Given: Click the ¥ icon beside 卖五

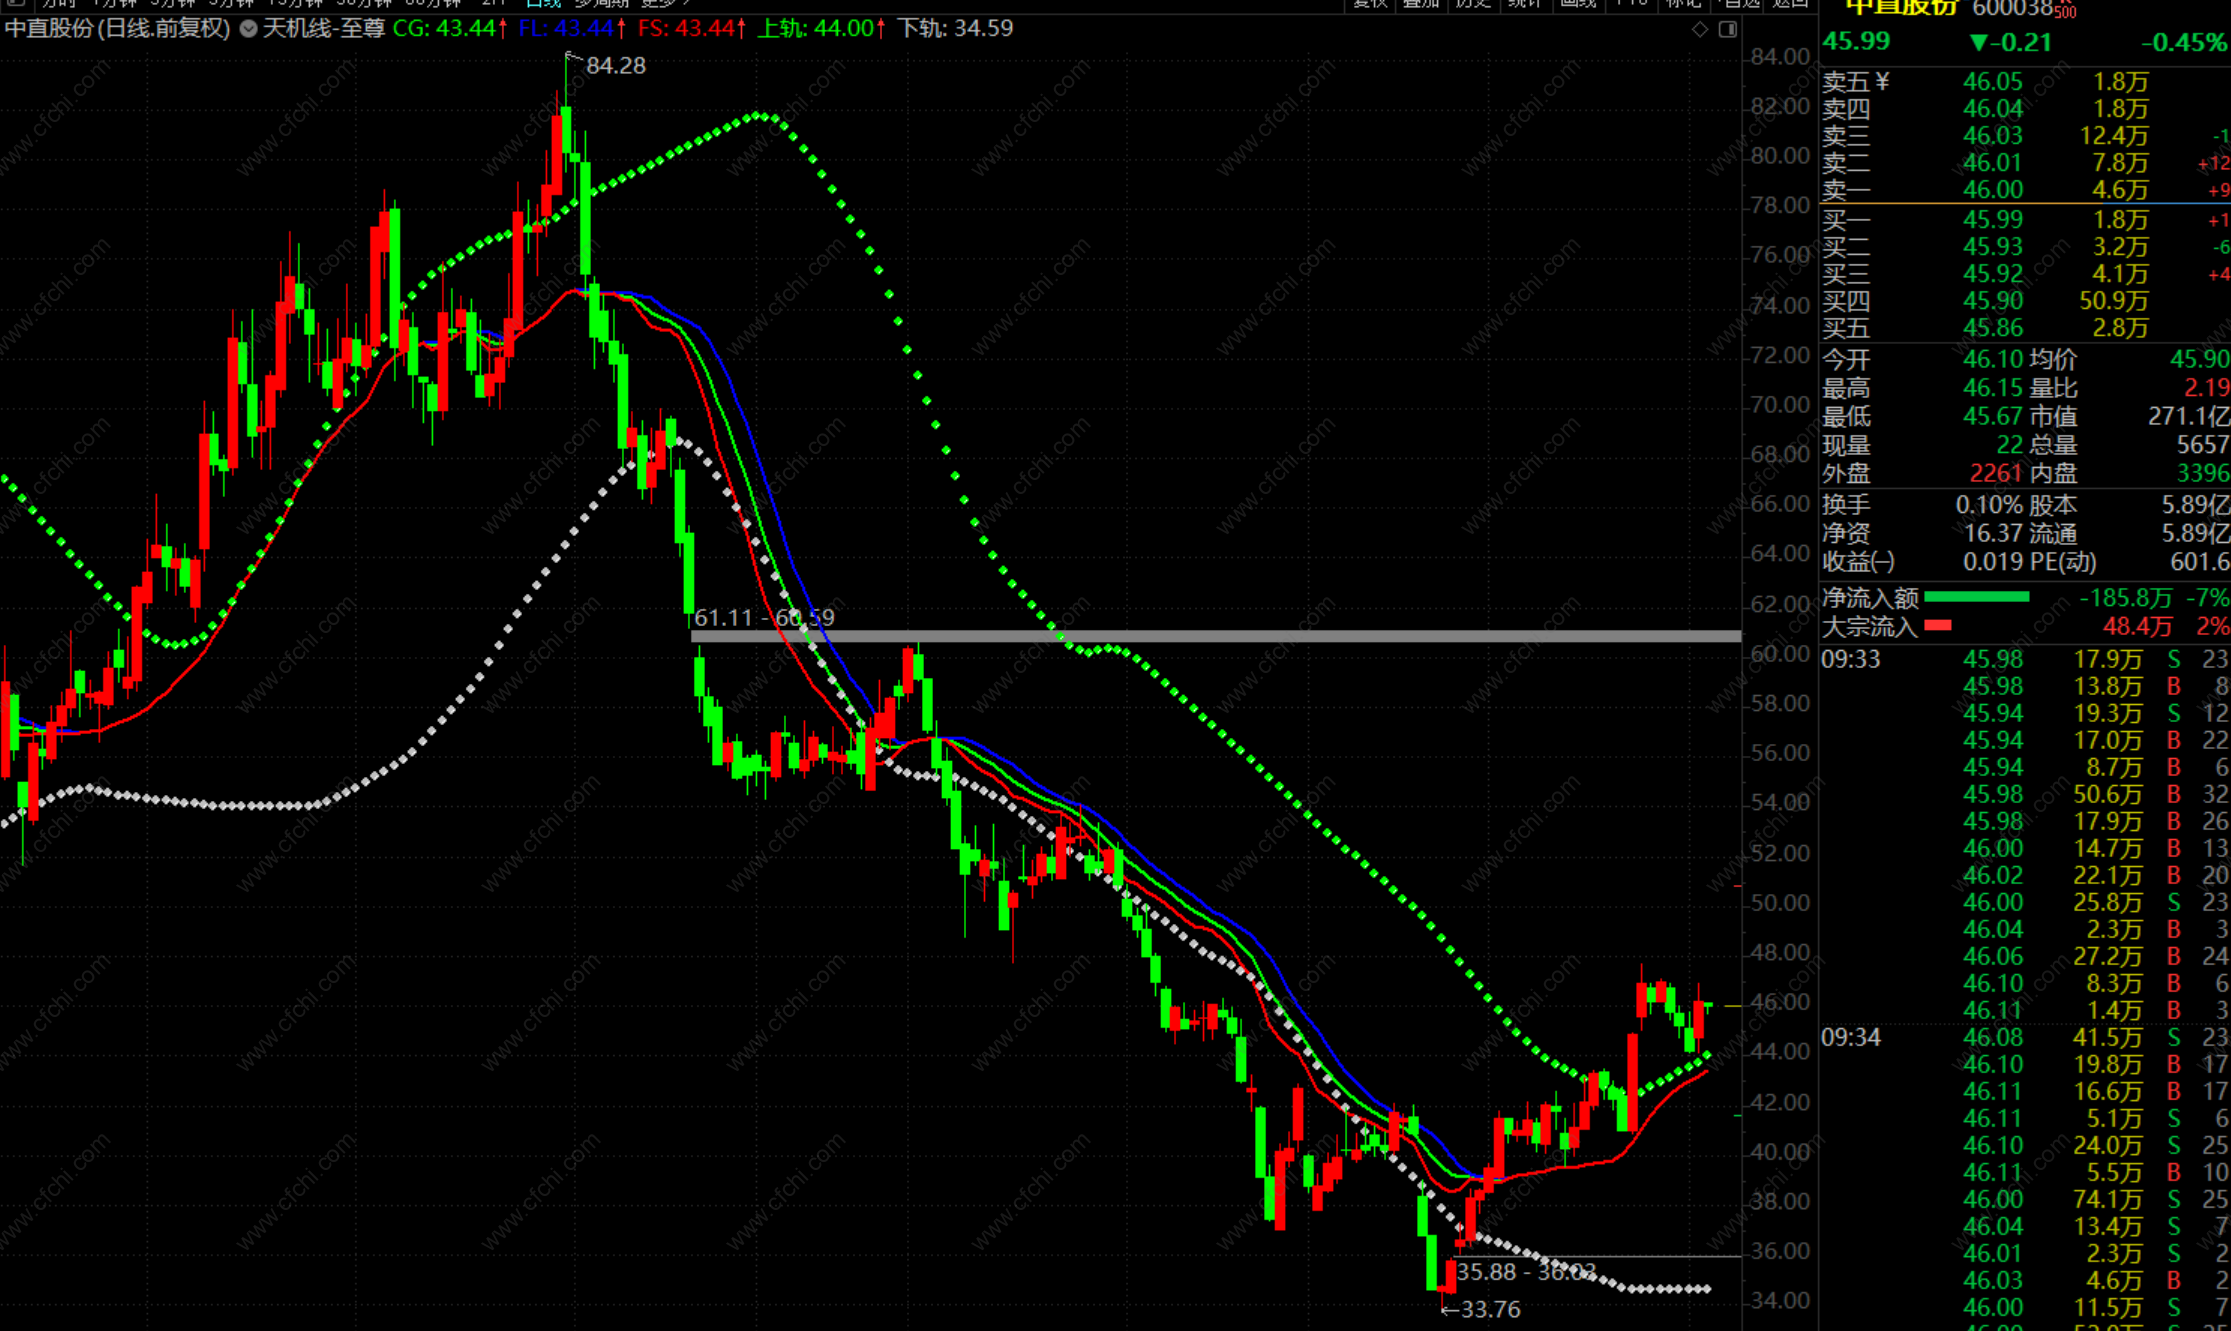Looking at the screenshot, I should (1883, 82).
